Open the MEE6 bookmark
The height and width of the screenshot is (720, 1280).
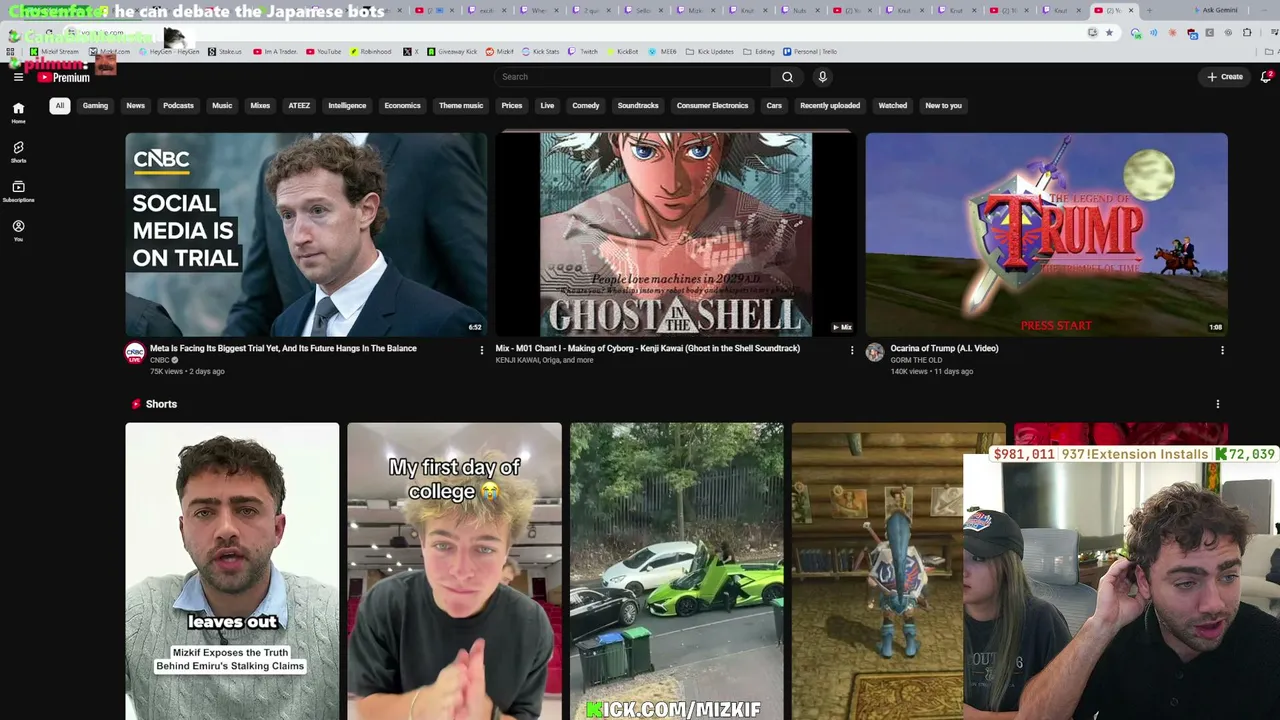[663, 51]
